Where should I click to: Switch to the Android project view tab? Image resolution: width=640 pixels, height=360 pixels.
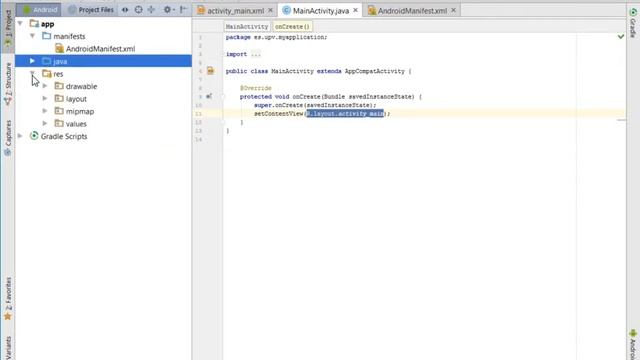[x=40, y=9]
